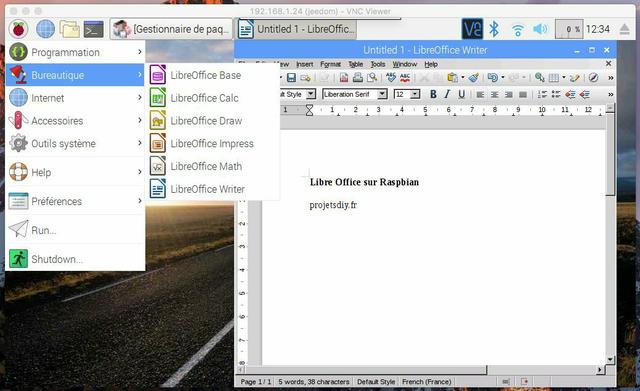Click the eject icon in the panel

click(624, 29)
